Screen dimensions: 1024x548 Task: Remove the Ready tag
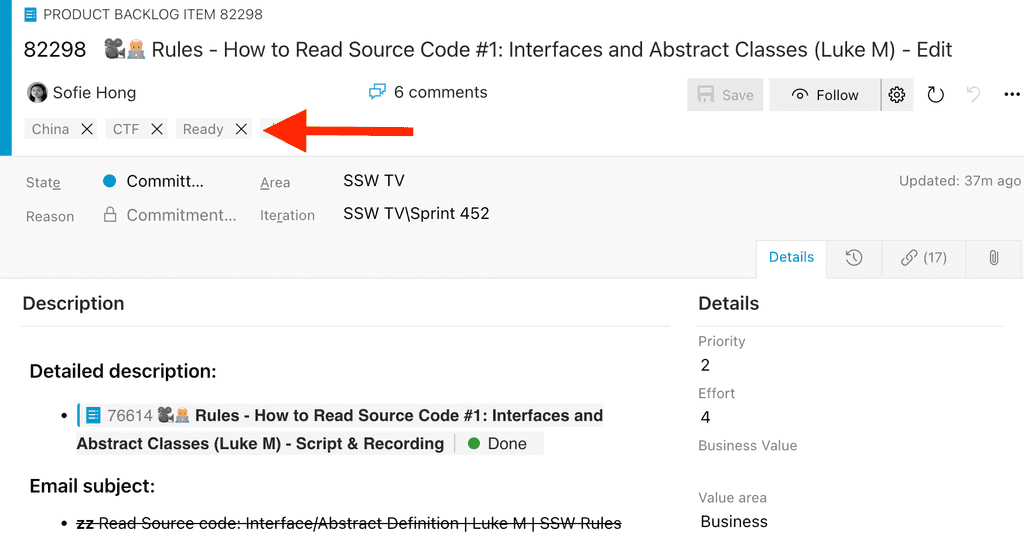tap(241, 129)
